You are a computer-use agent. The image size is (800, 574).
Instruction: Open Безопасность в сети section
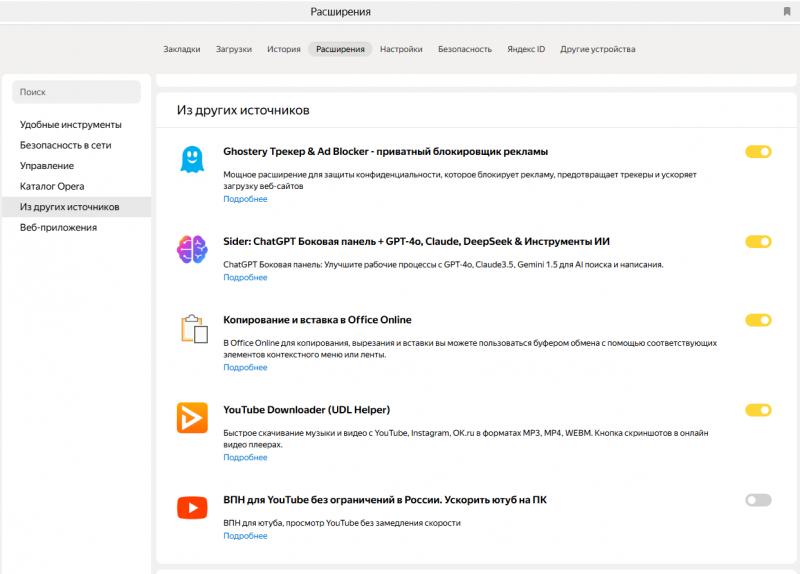click(77, 145)
